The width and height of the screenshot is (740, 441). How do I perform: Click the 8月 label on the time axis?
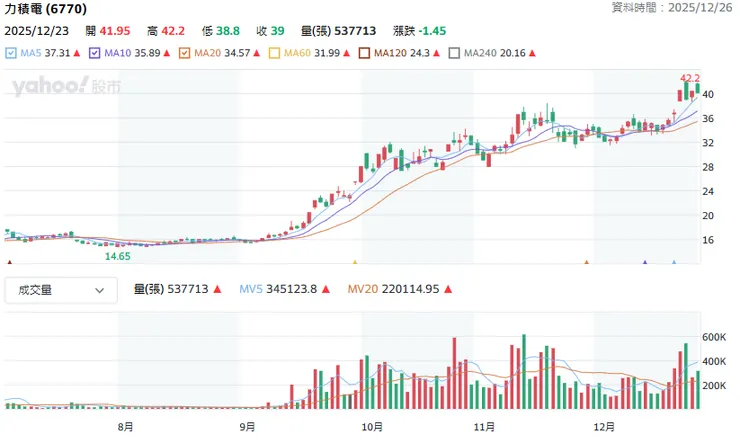(126, 427)
